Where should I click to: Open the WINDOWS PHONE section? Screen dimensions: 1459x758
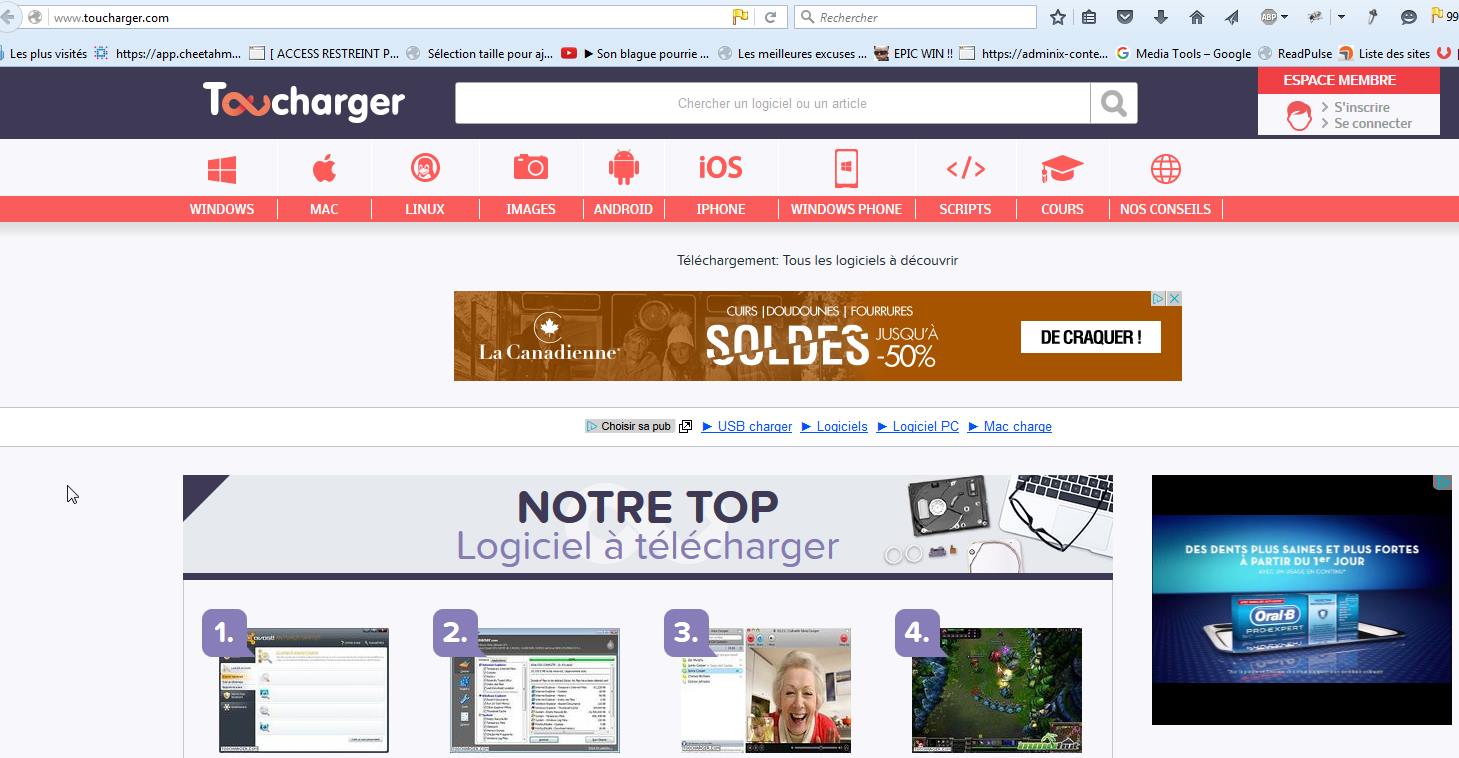click(846, 209)
